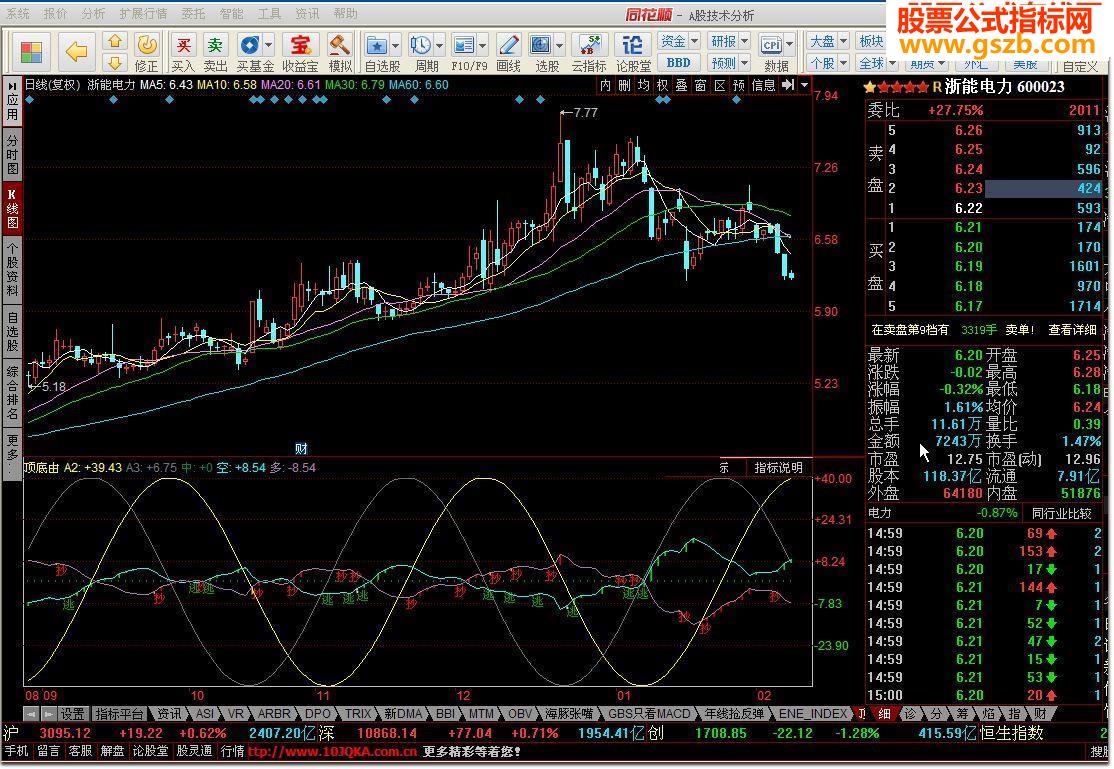
Task: Open the 云指标 cloud indicator icon
Action: [589, 52]
